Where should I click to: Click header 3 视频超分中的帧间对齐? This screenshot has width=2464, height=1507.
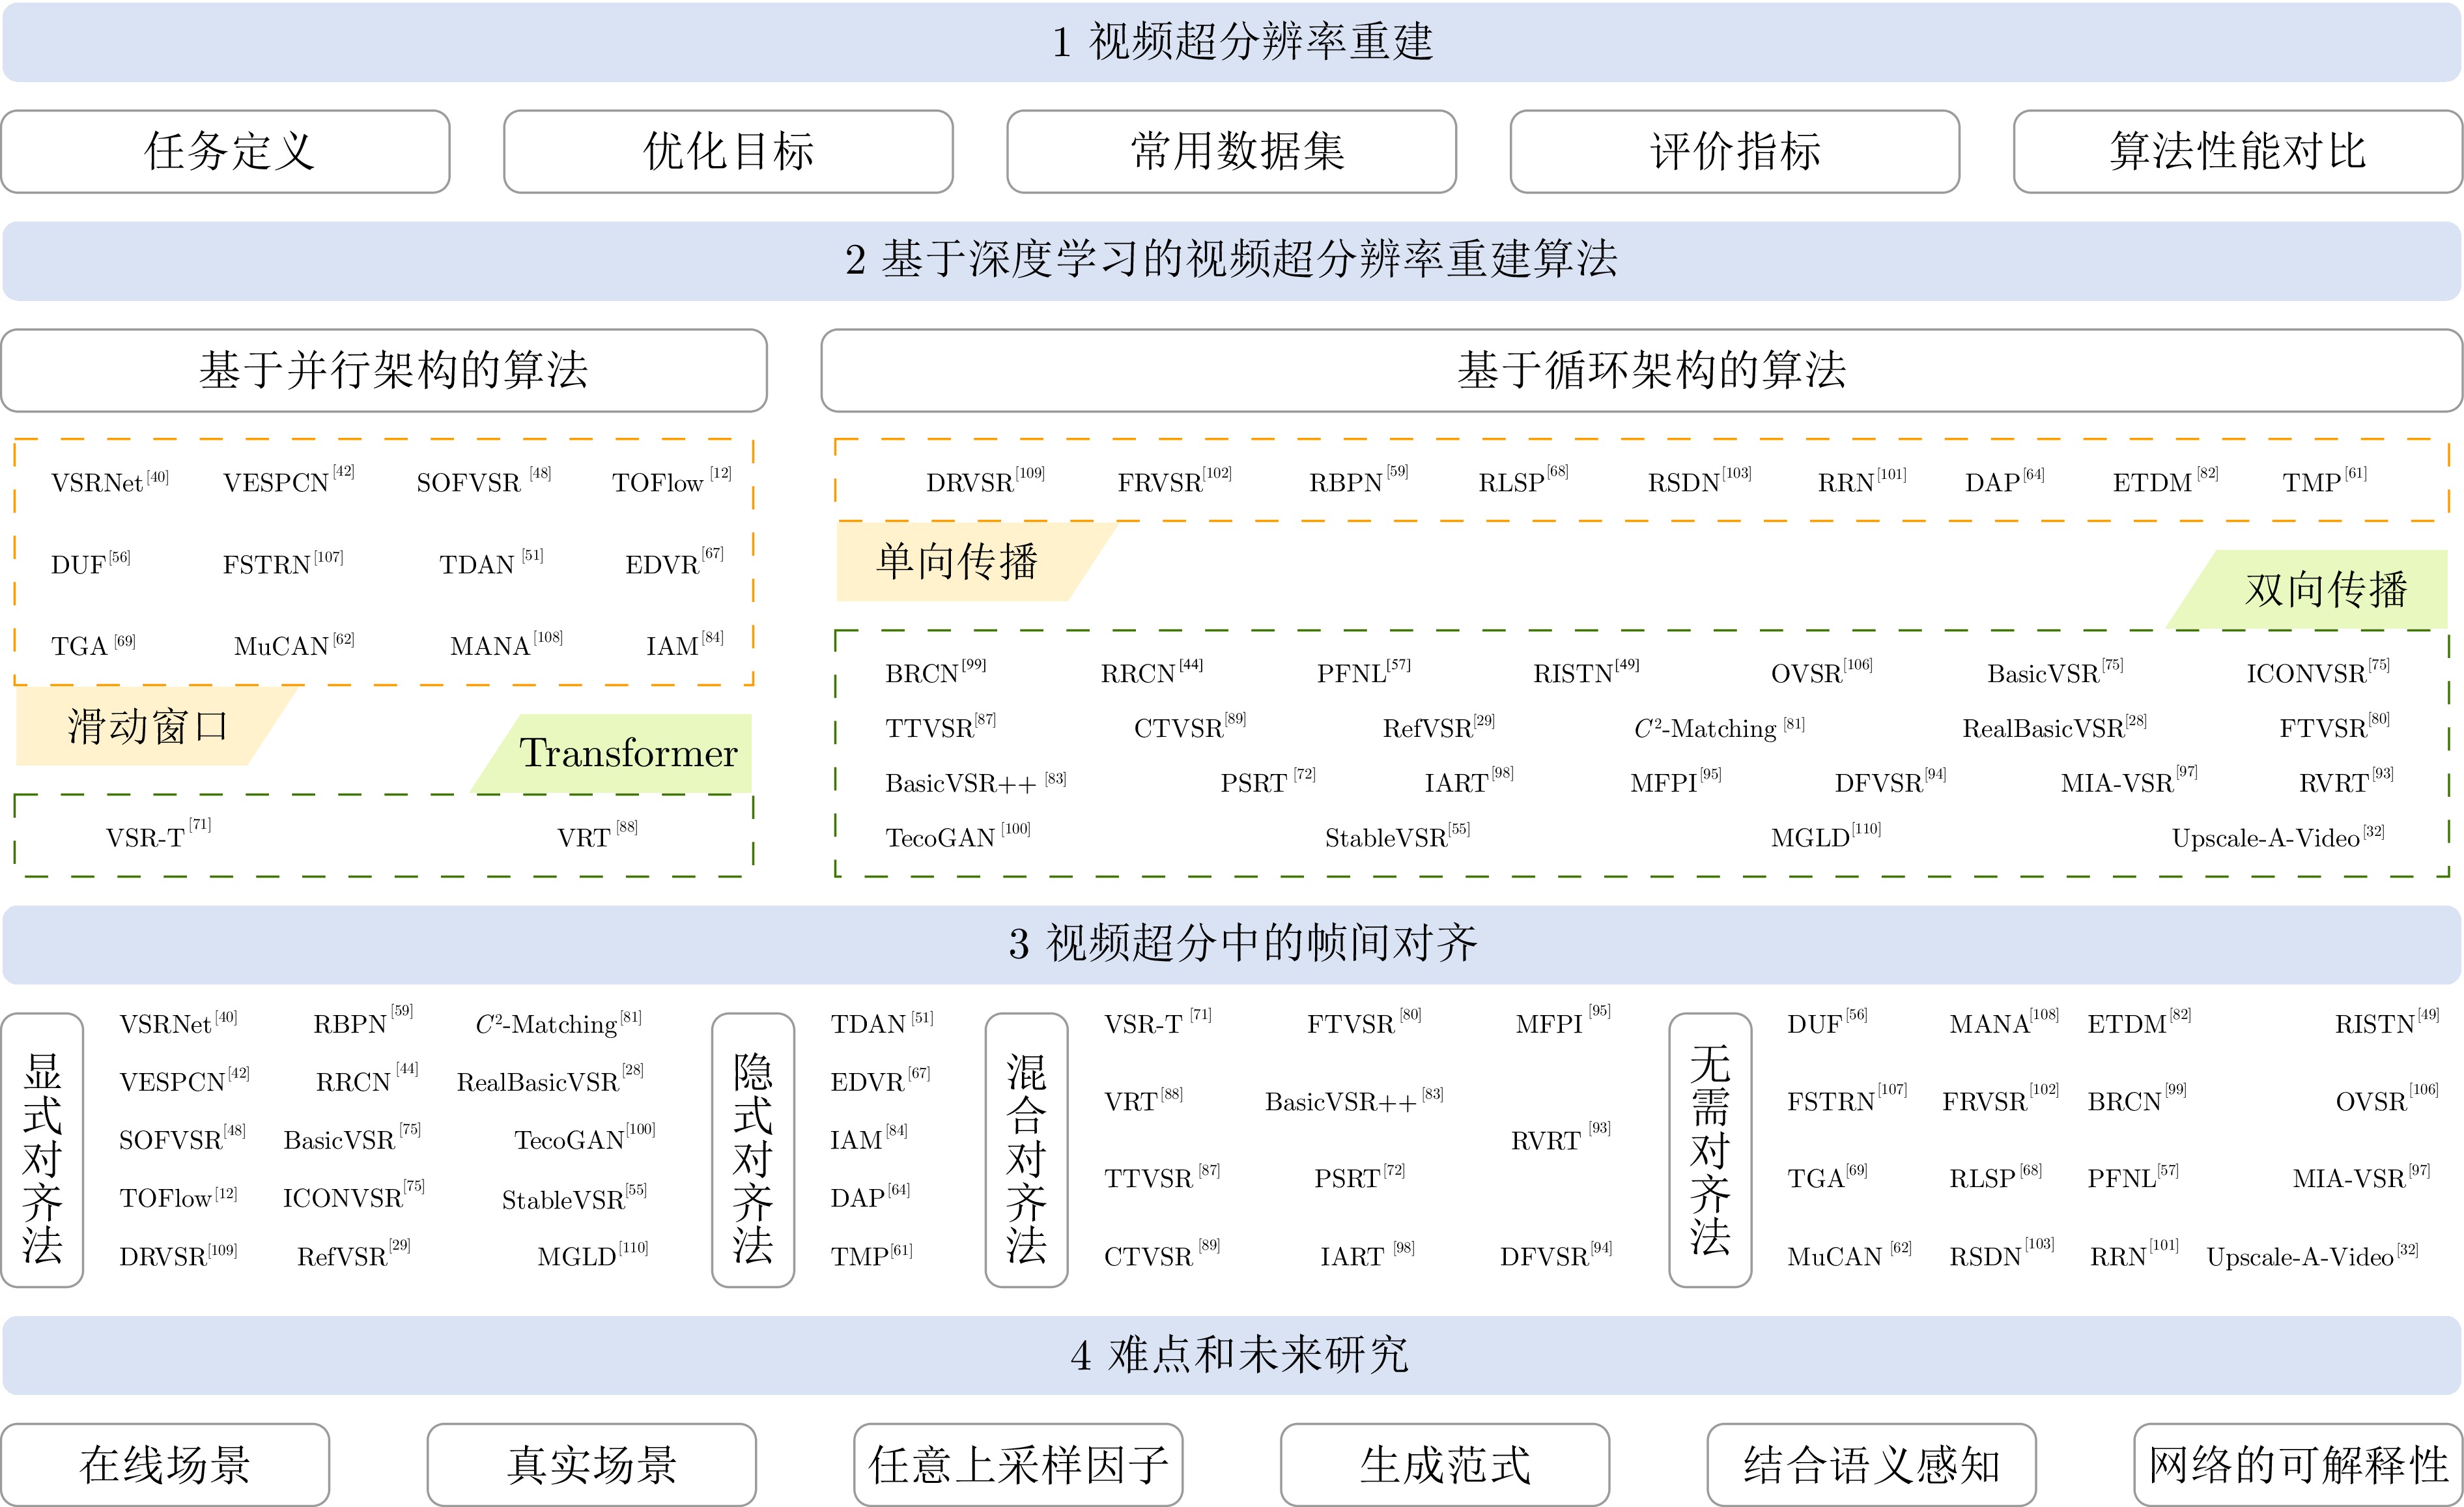tap(1232, 944)
